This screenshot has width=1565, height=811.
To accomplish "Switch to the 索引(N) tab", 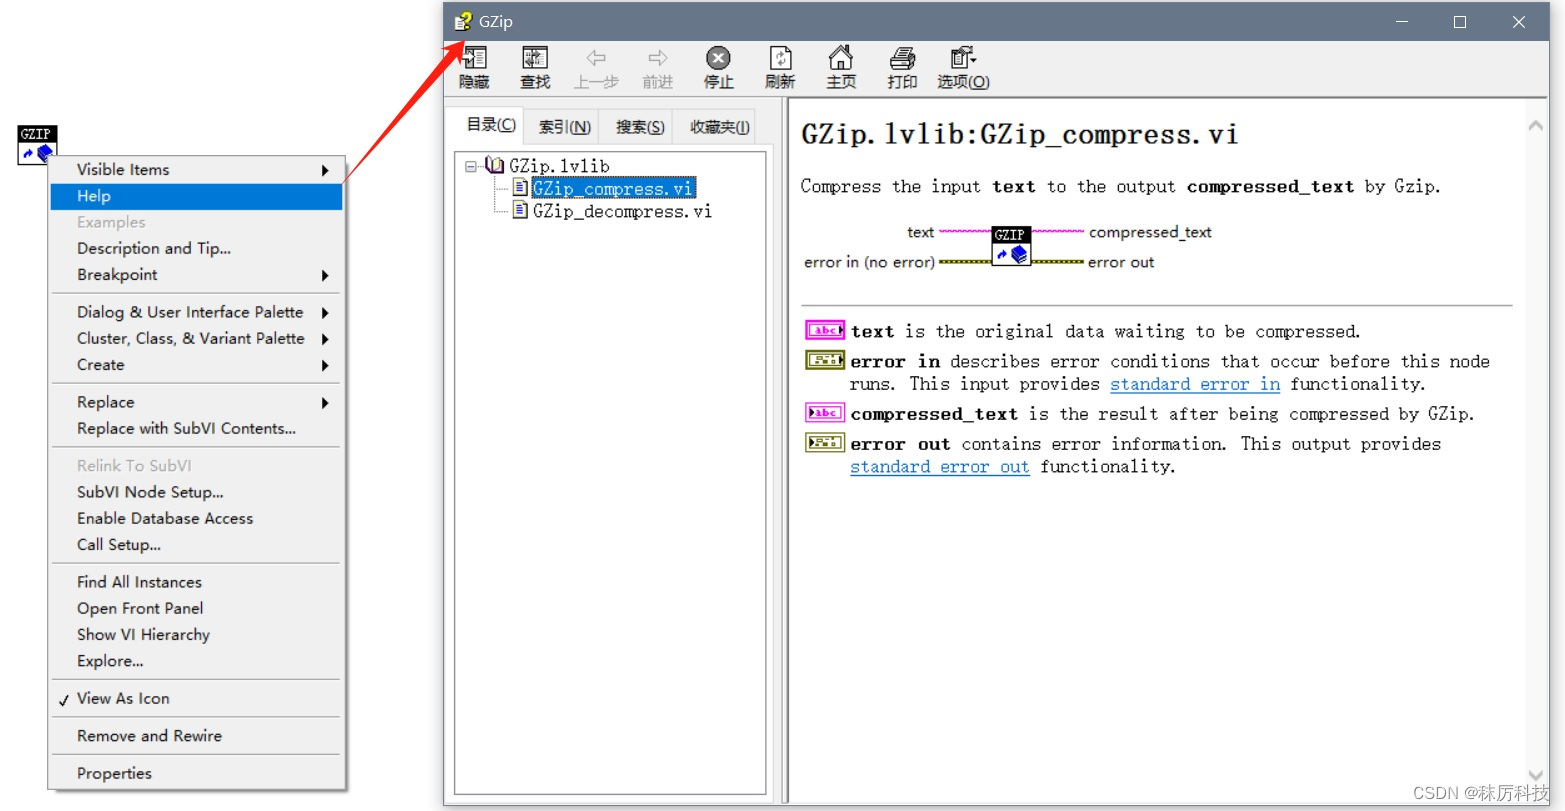I will 562,126.
